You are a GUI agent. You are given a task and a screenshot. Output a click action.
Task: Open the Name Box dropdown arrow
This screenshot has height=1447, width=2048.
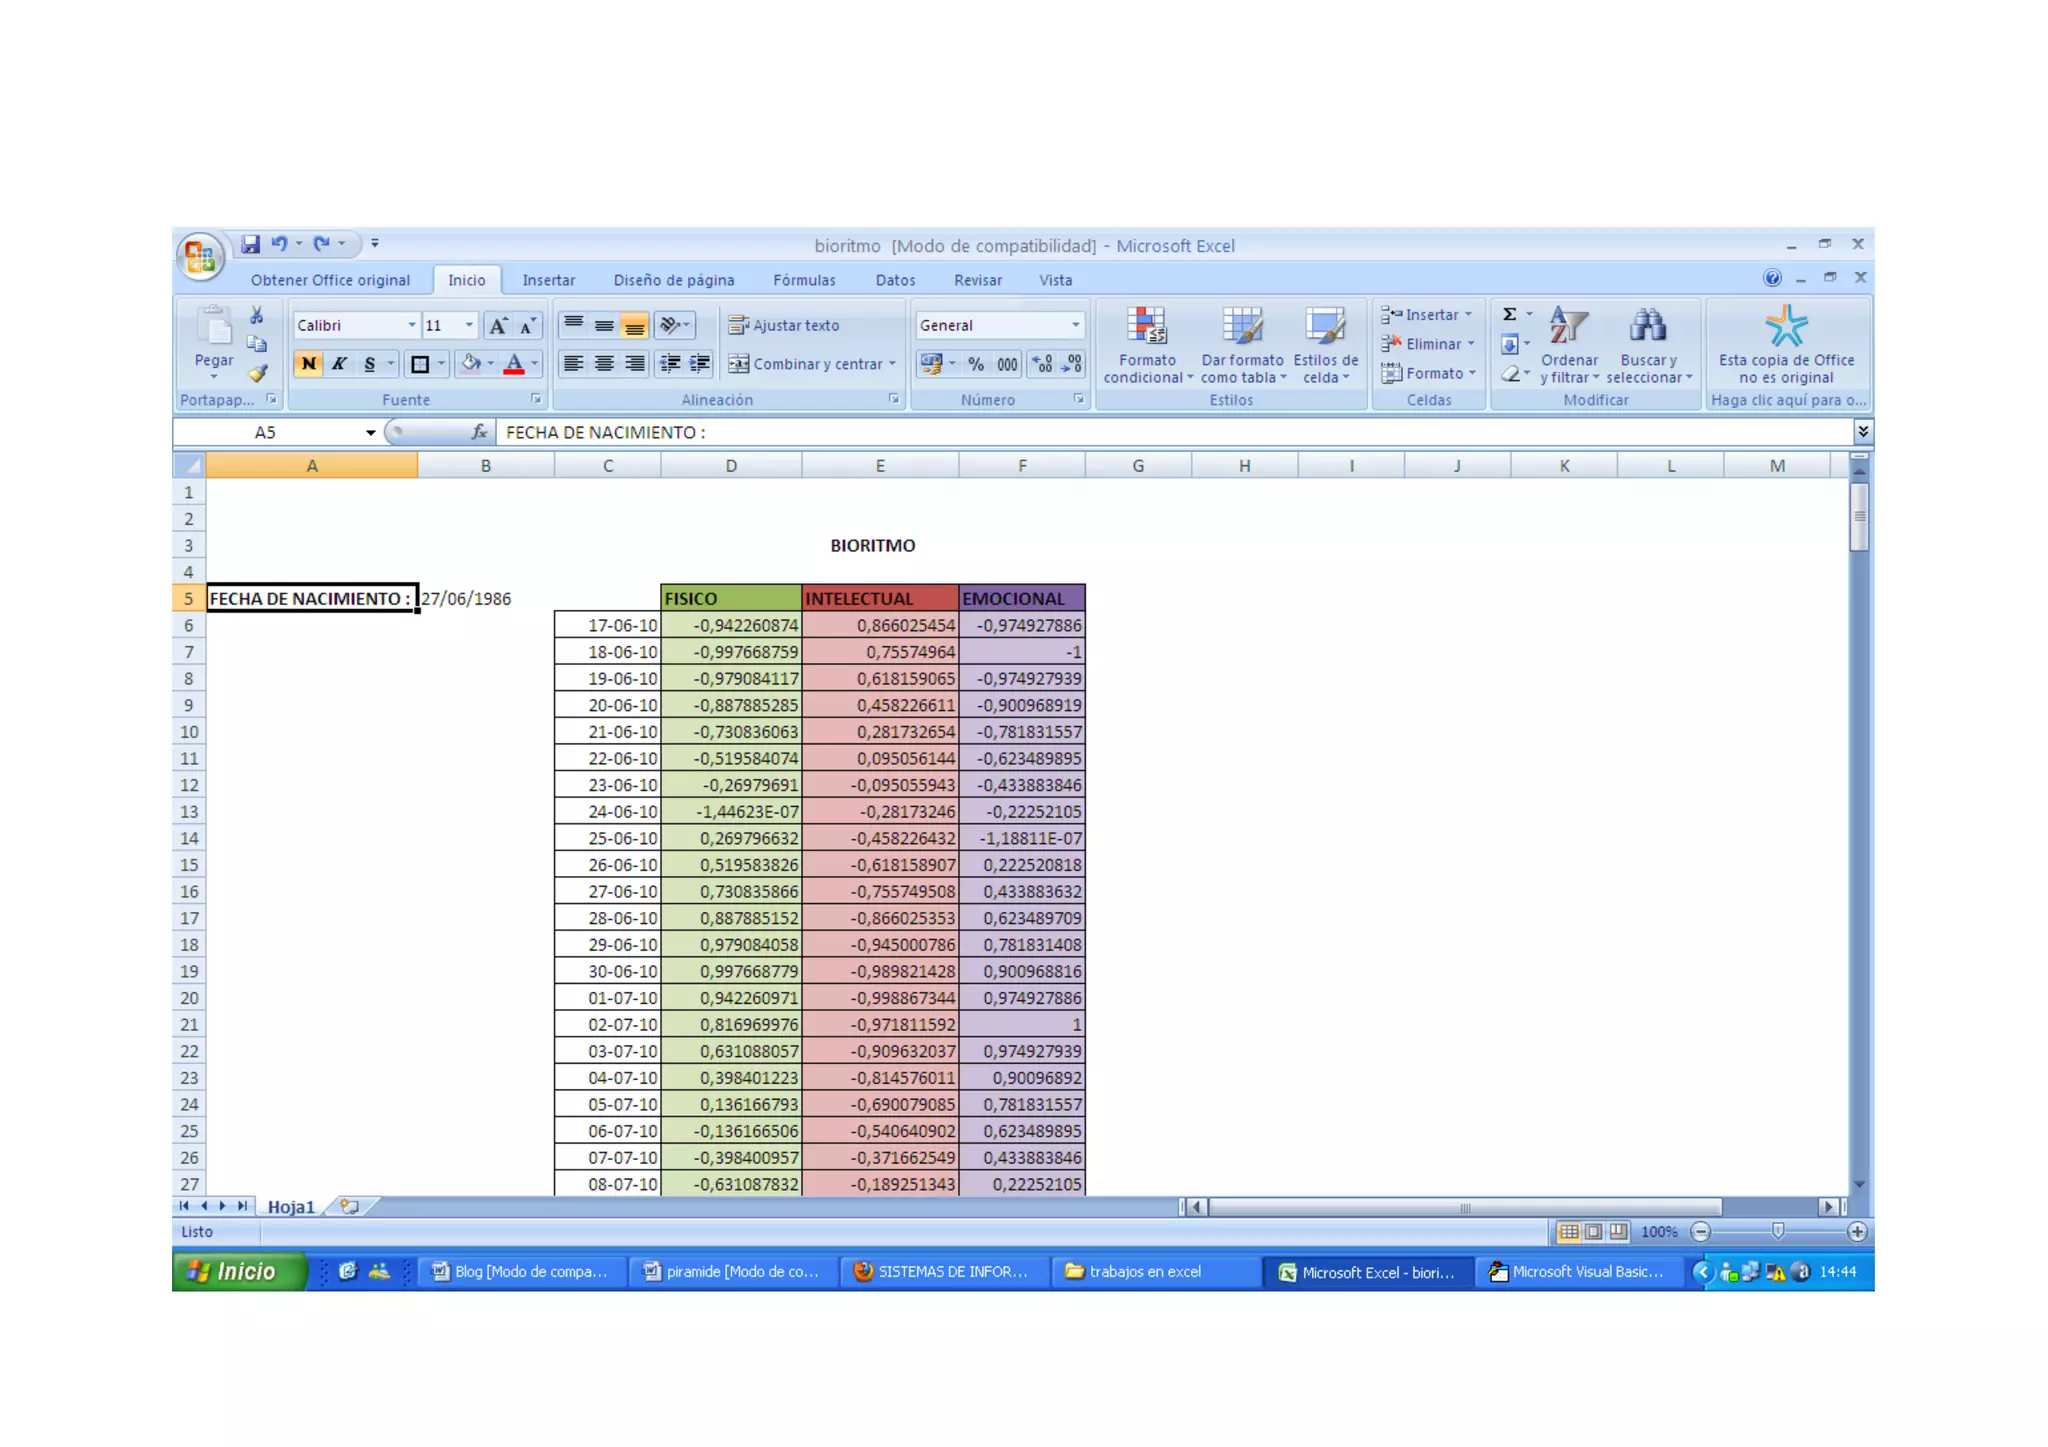point(370,432)
